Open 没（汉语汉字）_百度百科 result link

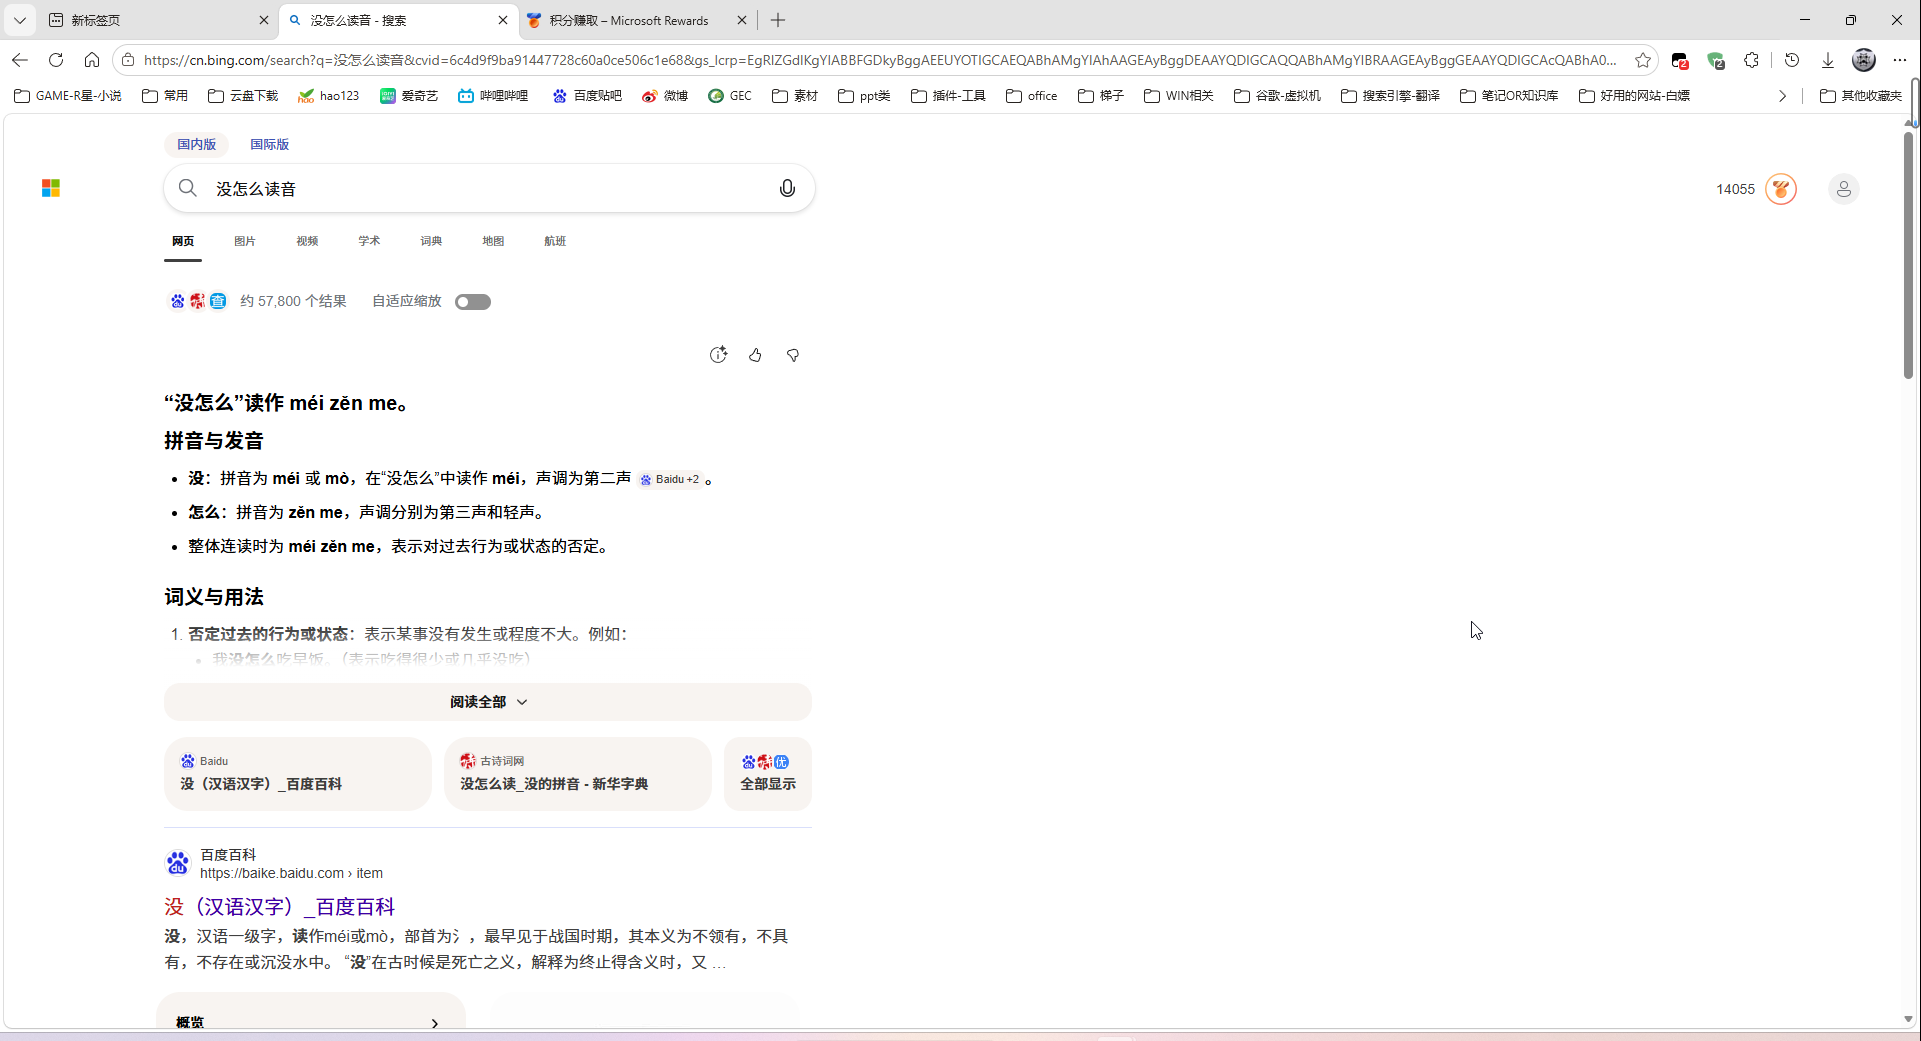(x=280, y=907)
